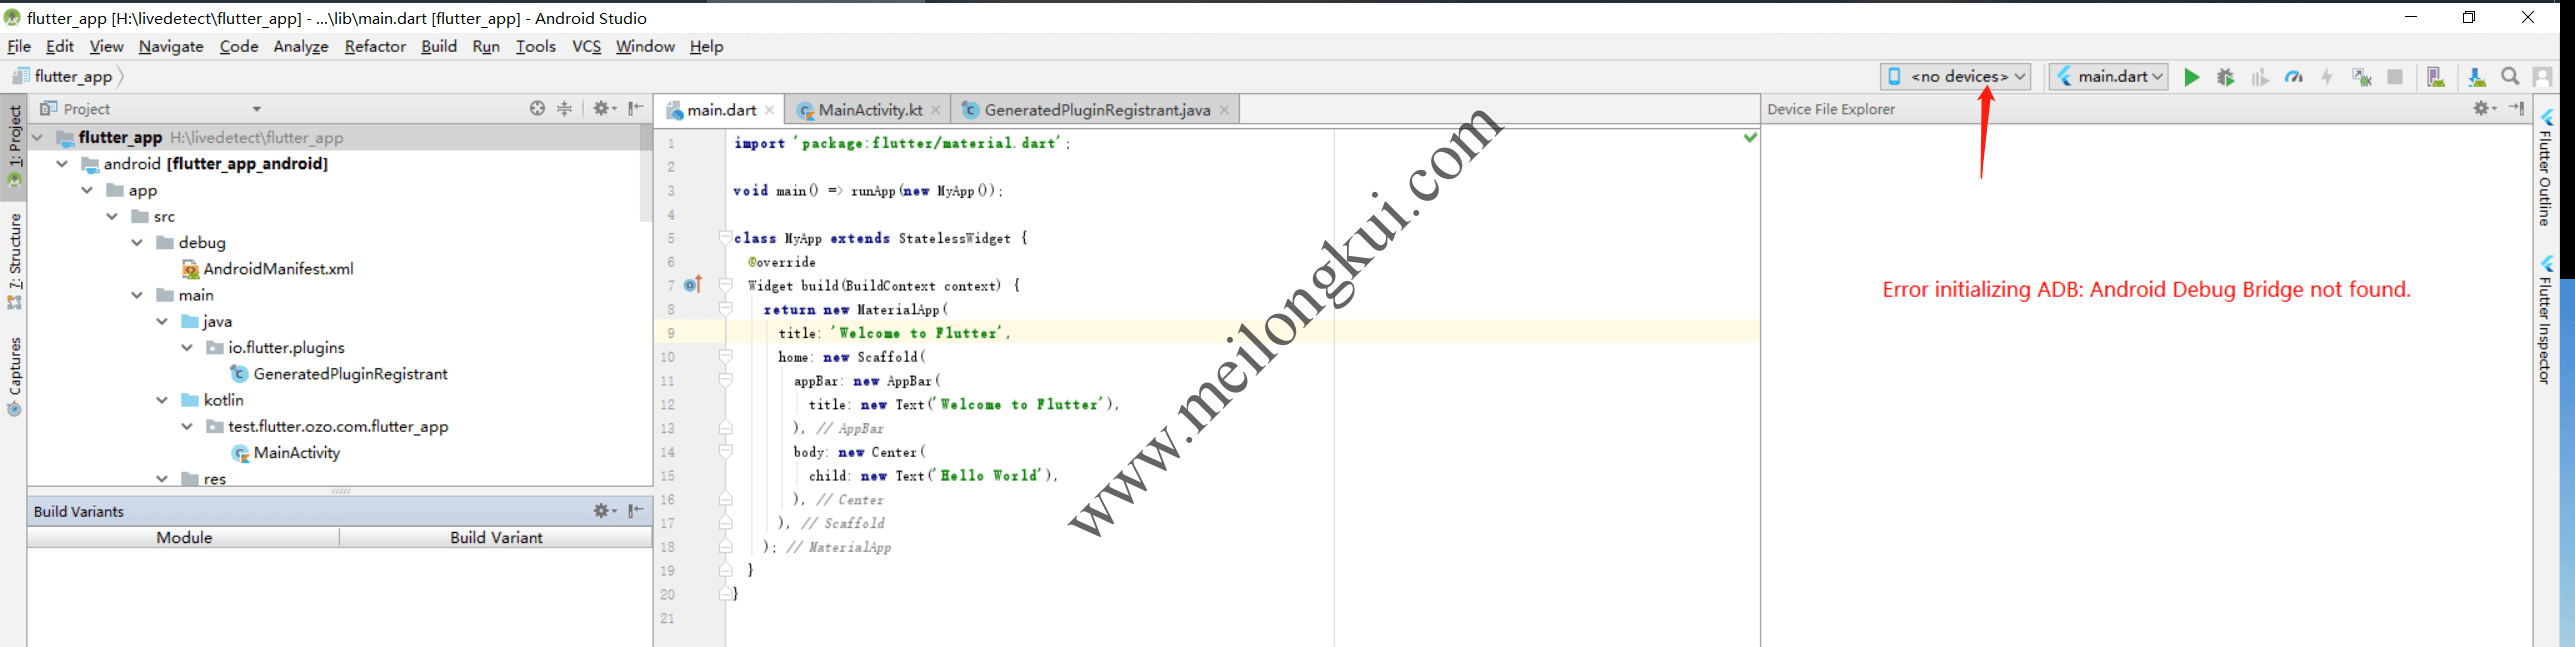Collapse the android module node
This screenshot has width=2575, height=647.
(x=62, y=163)
